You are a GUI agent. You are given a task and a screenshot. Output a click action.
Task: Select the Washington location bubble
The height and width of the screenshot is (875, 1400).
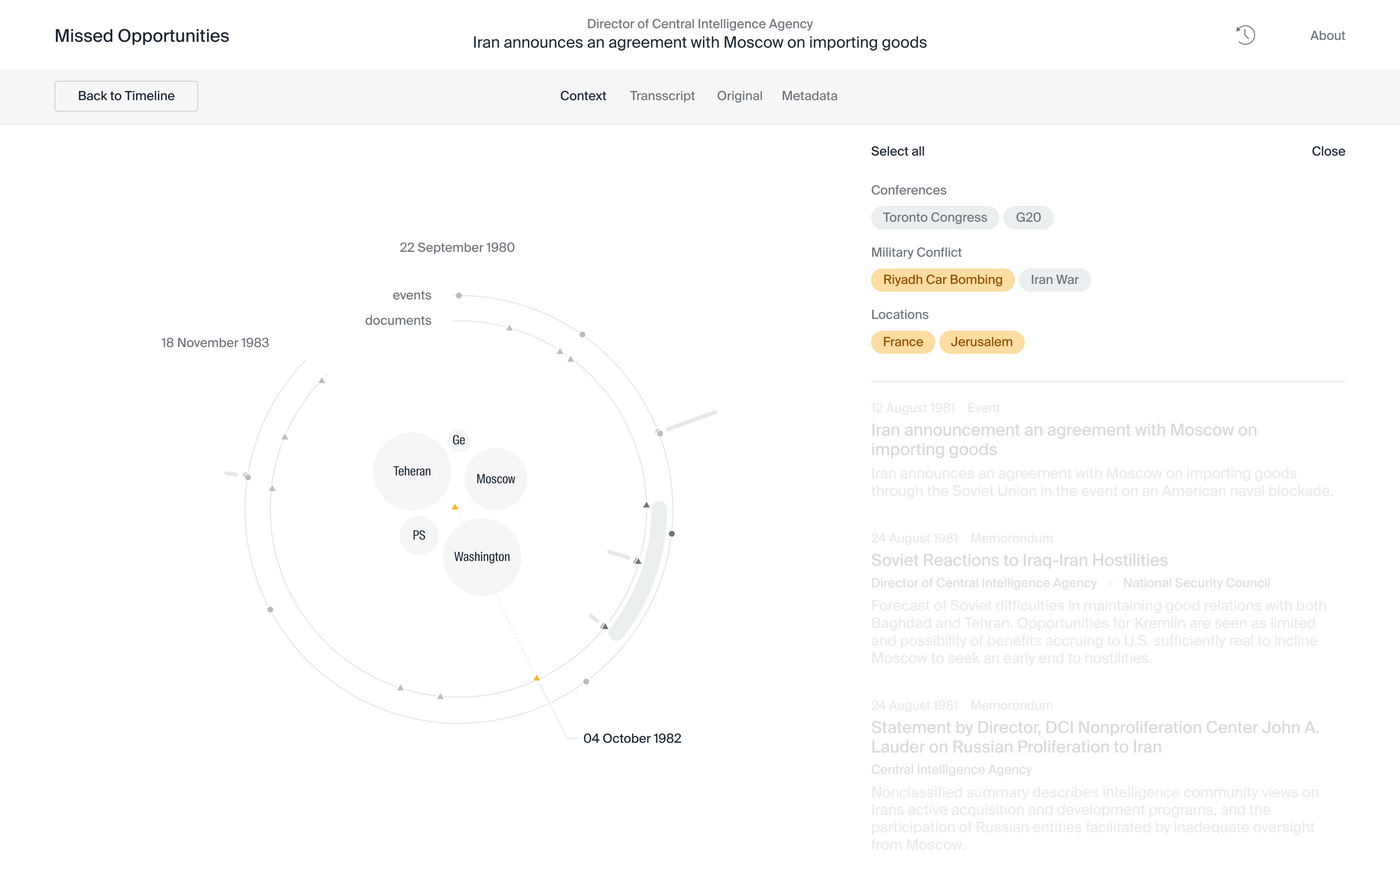482,557
